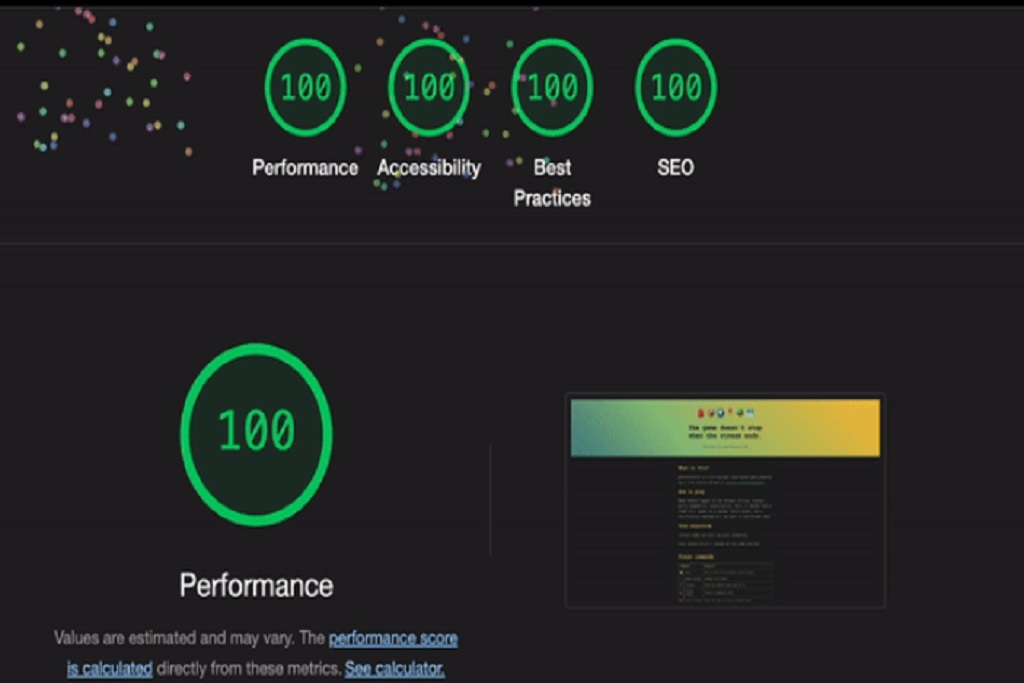Click the large 'Performance' heading
This screenshot has width=1024, height=683.
(257, 586)
